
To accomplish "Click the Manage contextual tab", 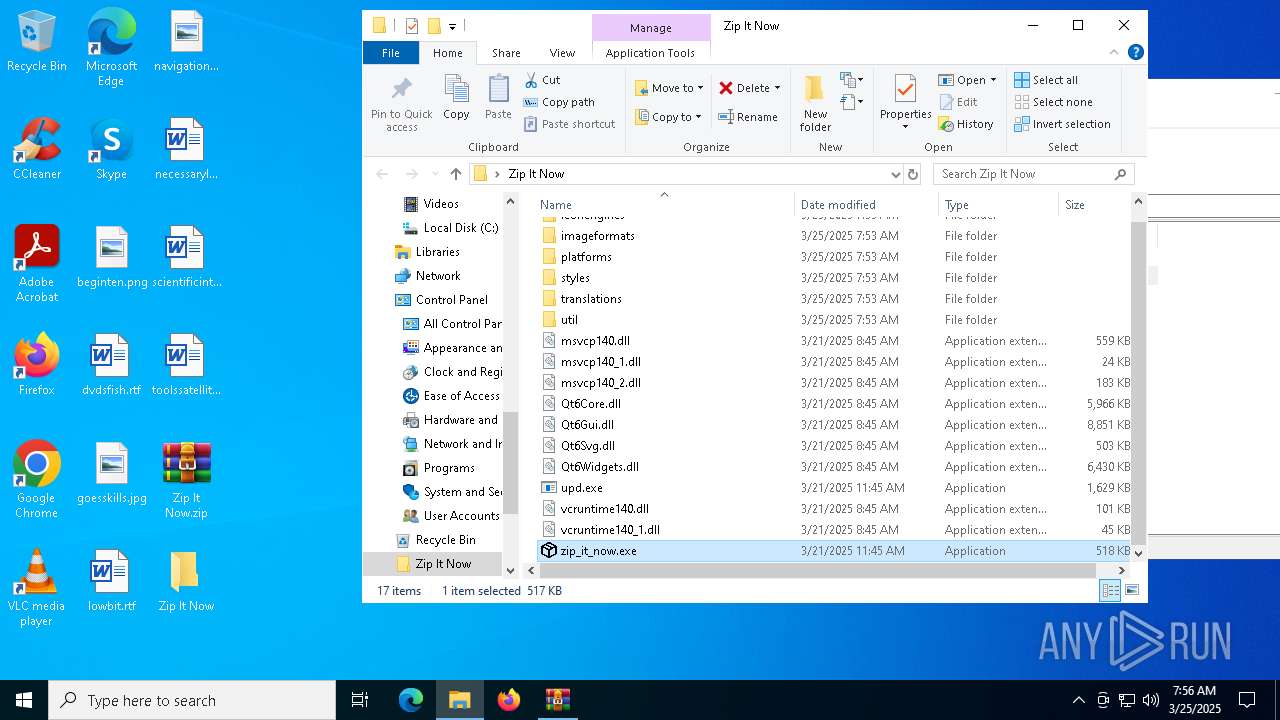I will pyautogui.click(x=651, y=28).
